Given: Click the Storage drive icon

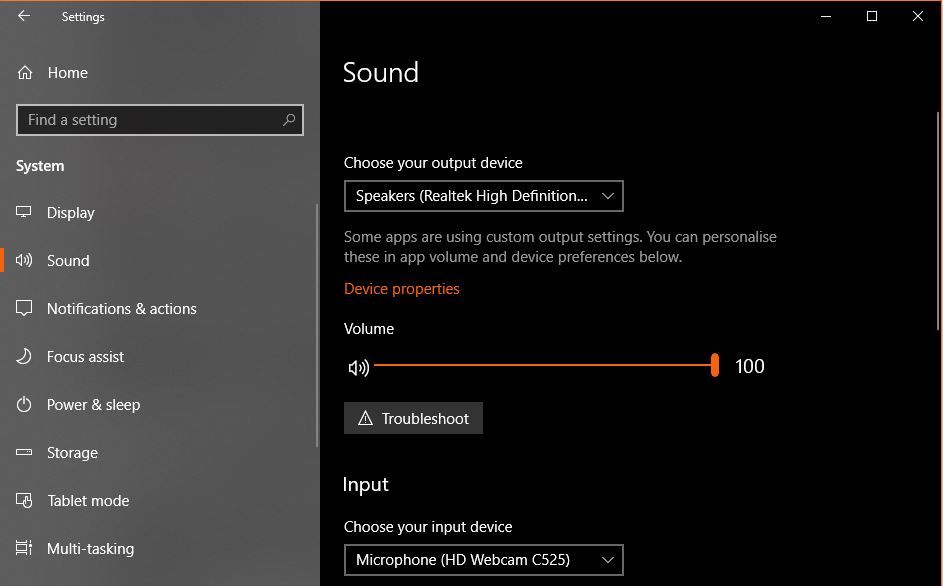Looking at the screenshot, I should (x=24, y=452).
